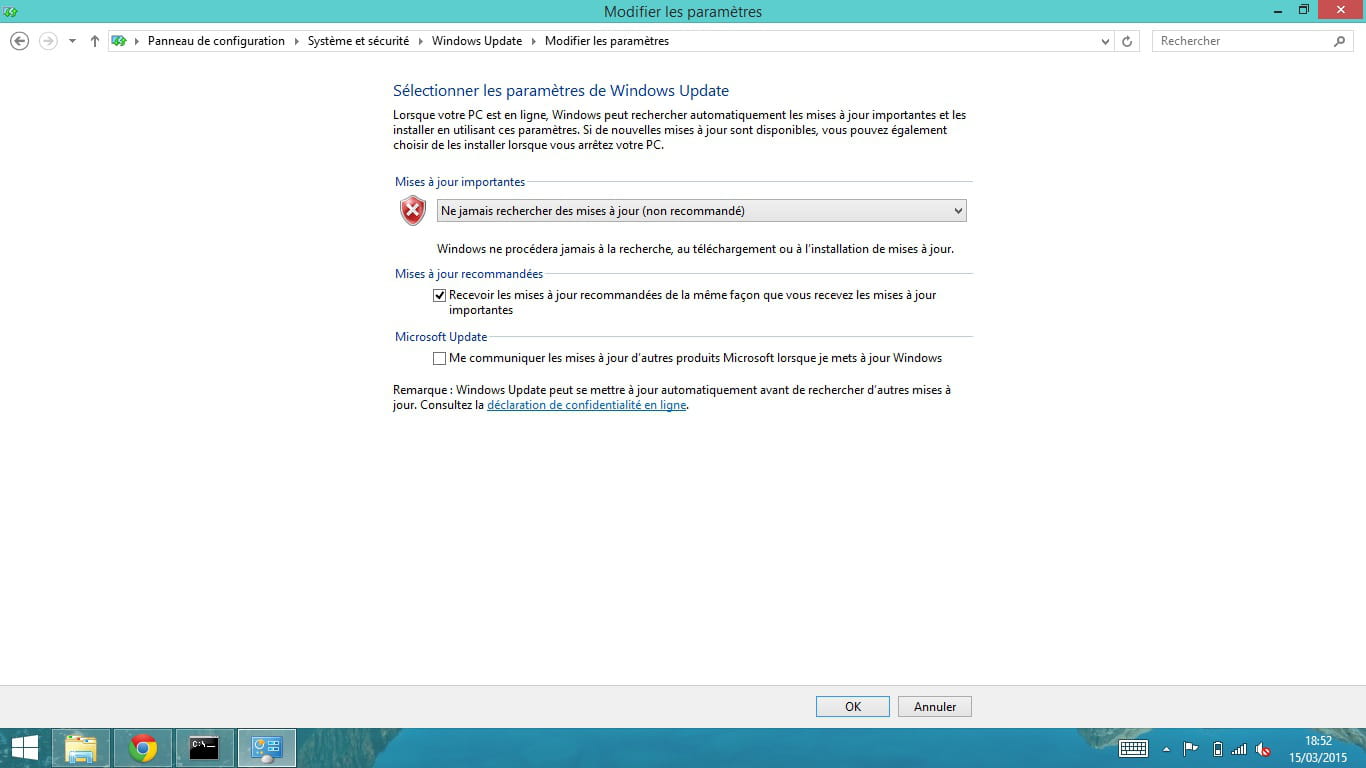Screen dimensions: 1366x768
Task: Open File Explorer from the taskbar
Action: 81,748
